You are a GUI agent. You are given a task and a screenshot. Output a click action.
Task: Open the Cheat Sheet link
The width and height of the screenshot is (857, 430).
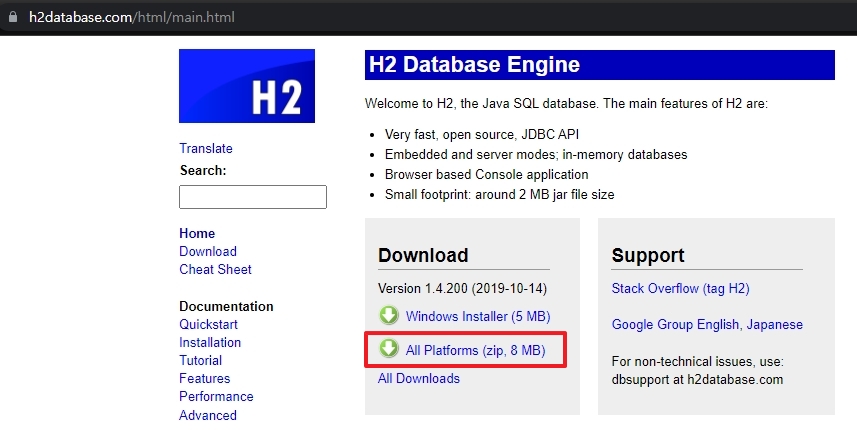pos(215,269)
